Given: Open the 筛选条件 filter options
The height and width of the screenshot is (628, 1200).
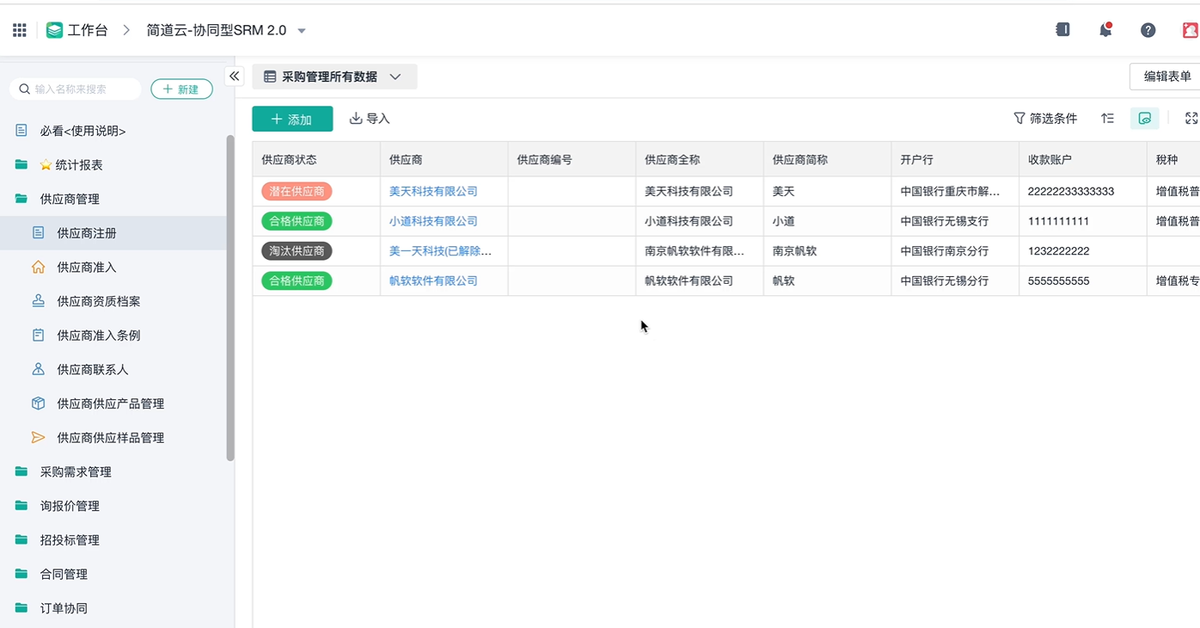Looking at the screenshot, I should tap(1046, 118).
